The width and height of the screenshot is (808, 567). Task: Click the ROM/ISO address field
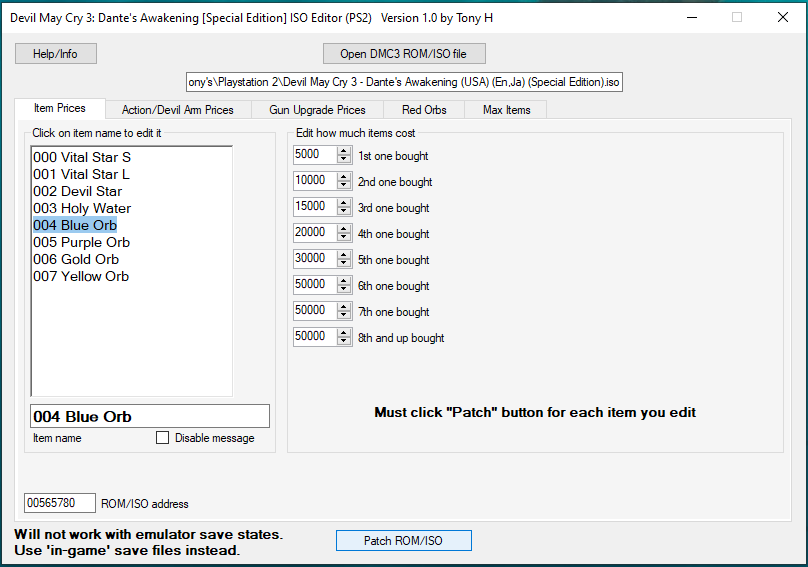(x=59, y=503)
